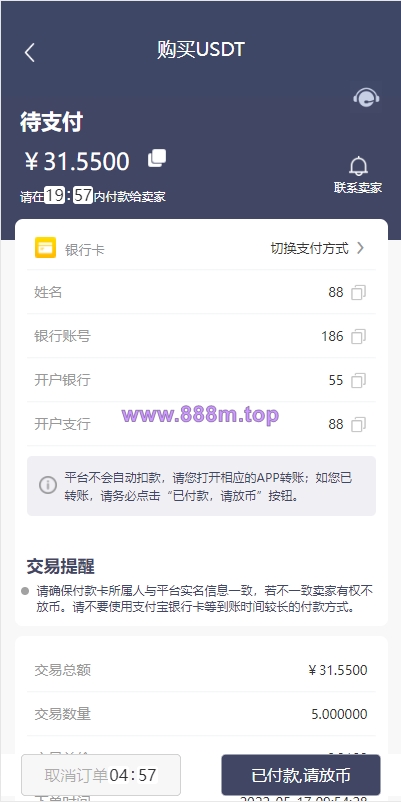Open customer service headset icon
This screenshot has height=802, width=401.
coord(366,97)
